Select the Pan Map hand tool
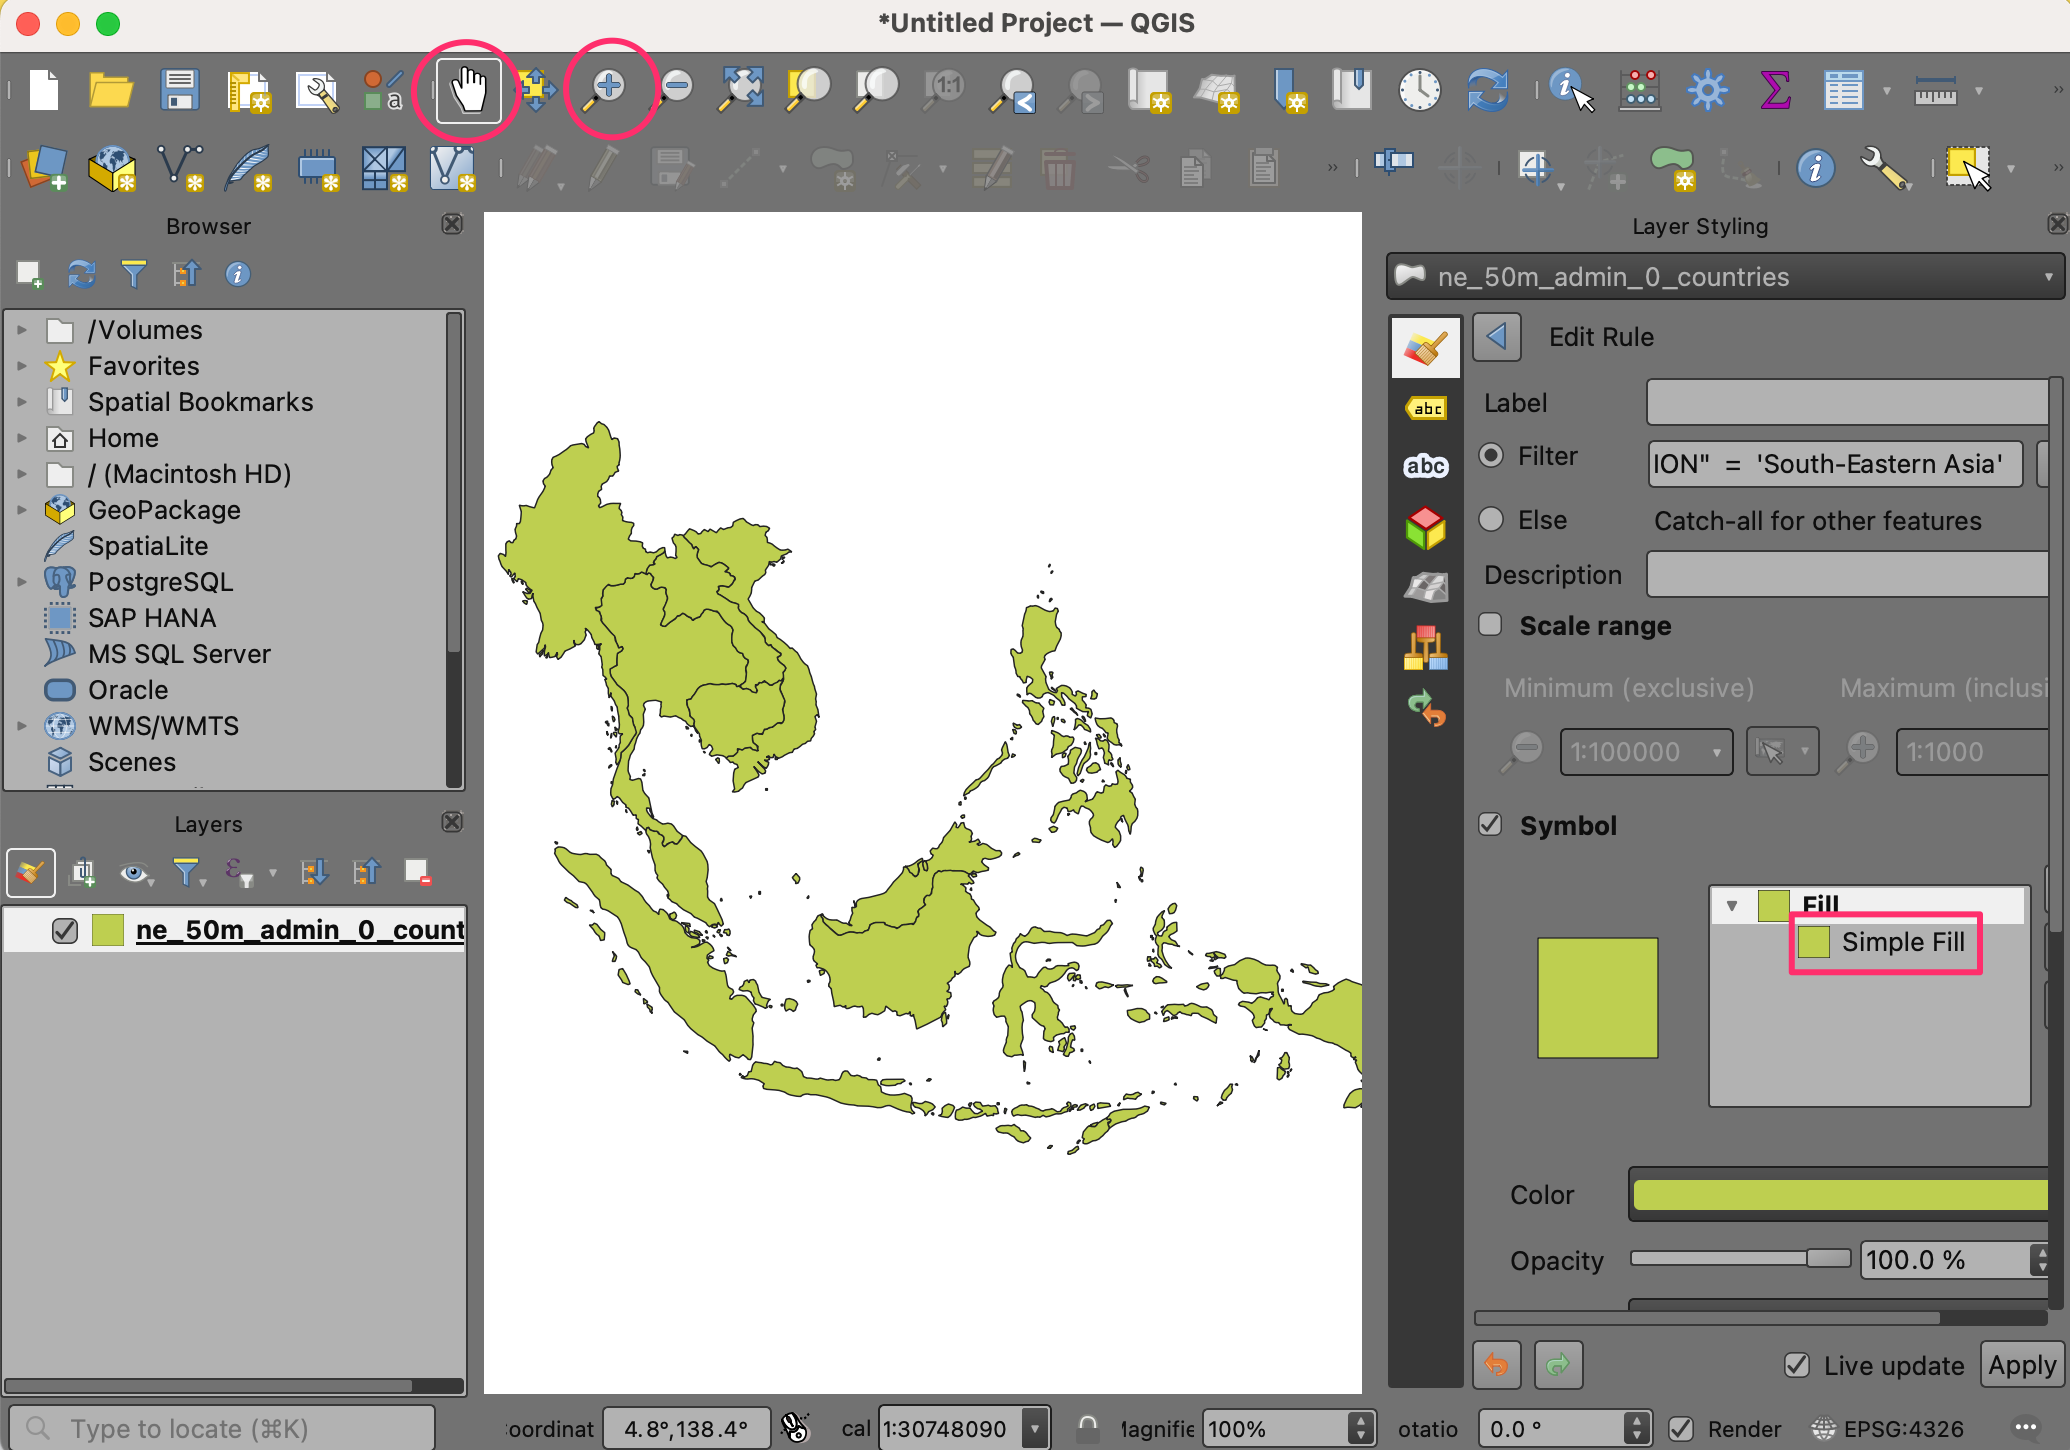This screenshot has height=1450, width=2070. pos(467,91)
